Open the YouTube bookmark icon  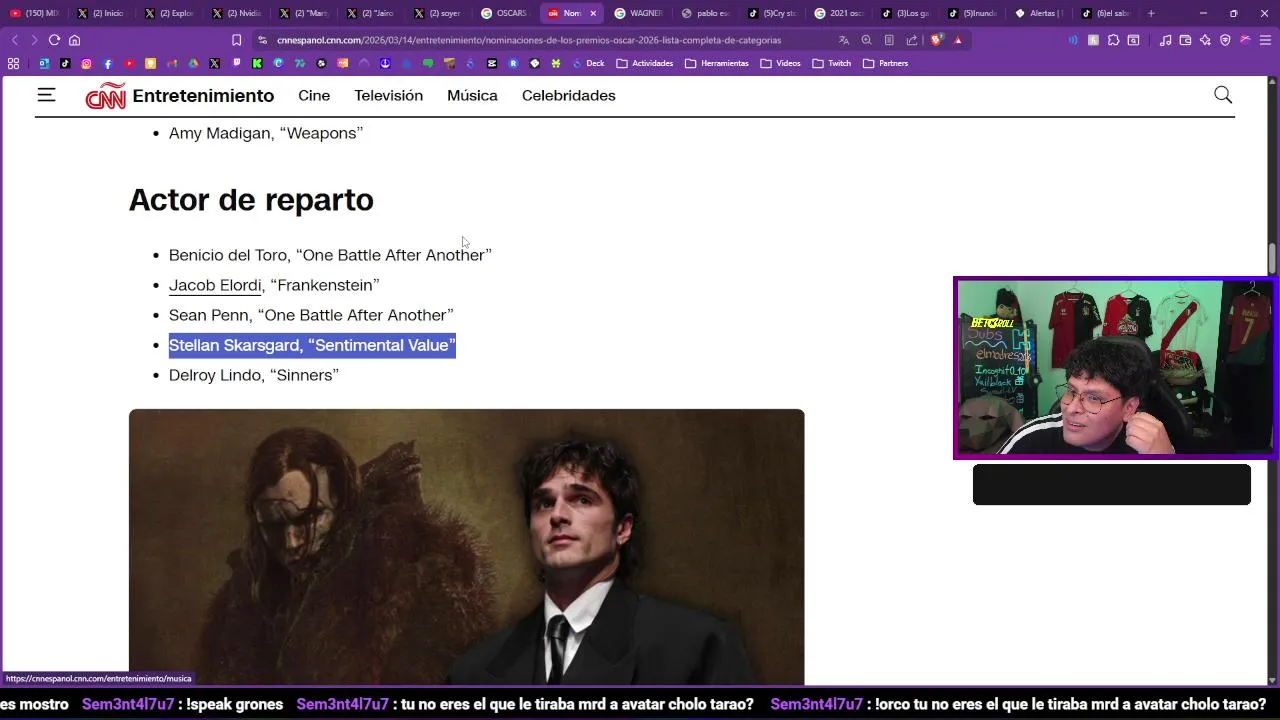click(129, 63)
